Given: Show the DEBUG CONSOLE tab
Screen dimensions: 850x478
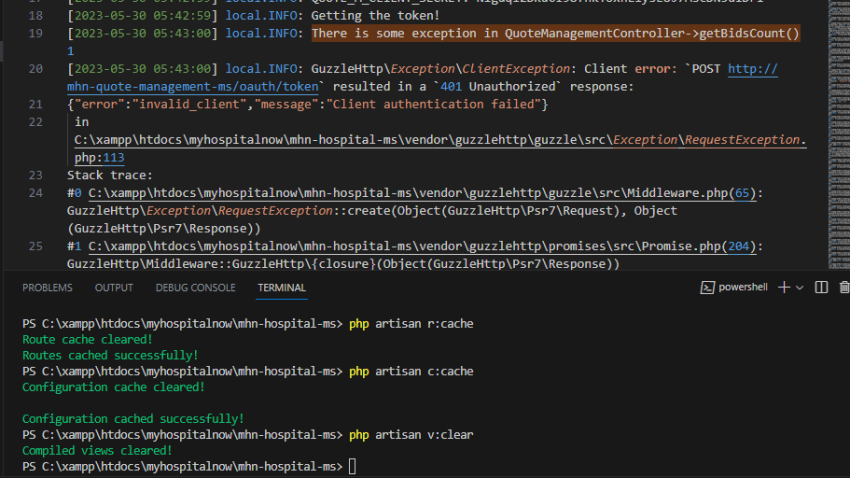Looking at the screenshot, I should 195,288.
